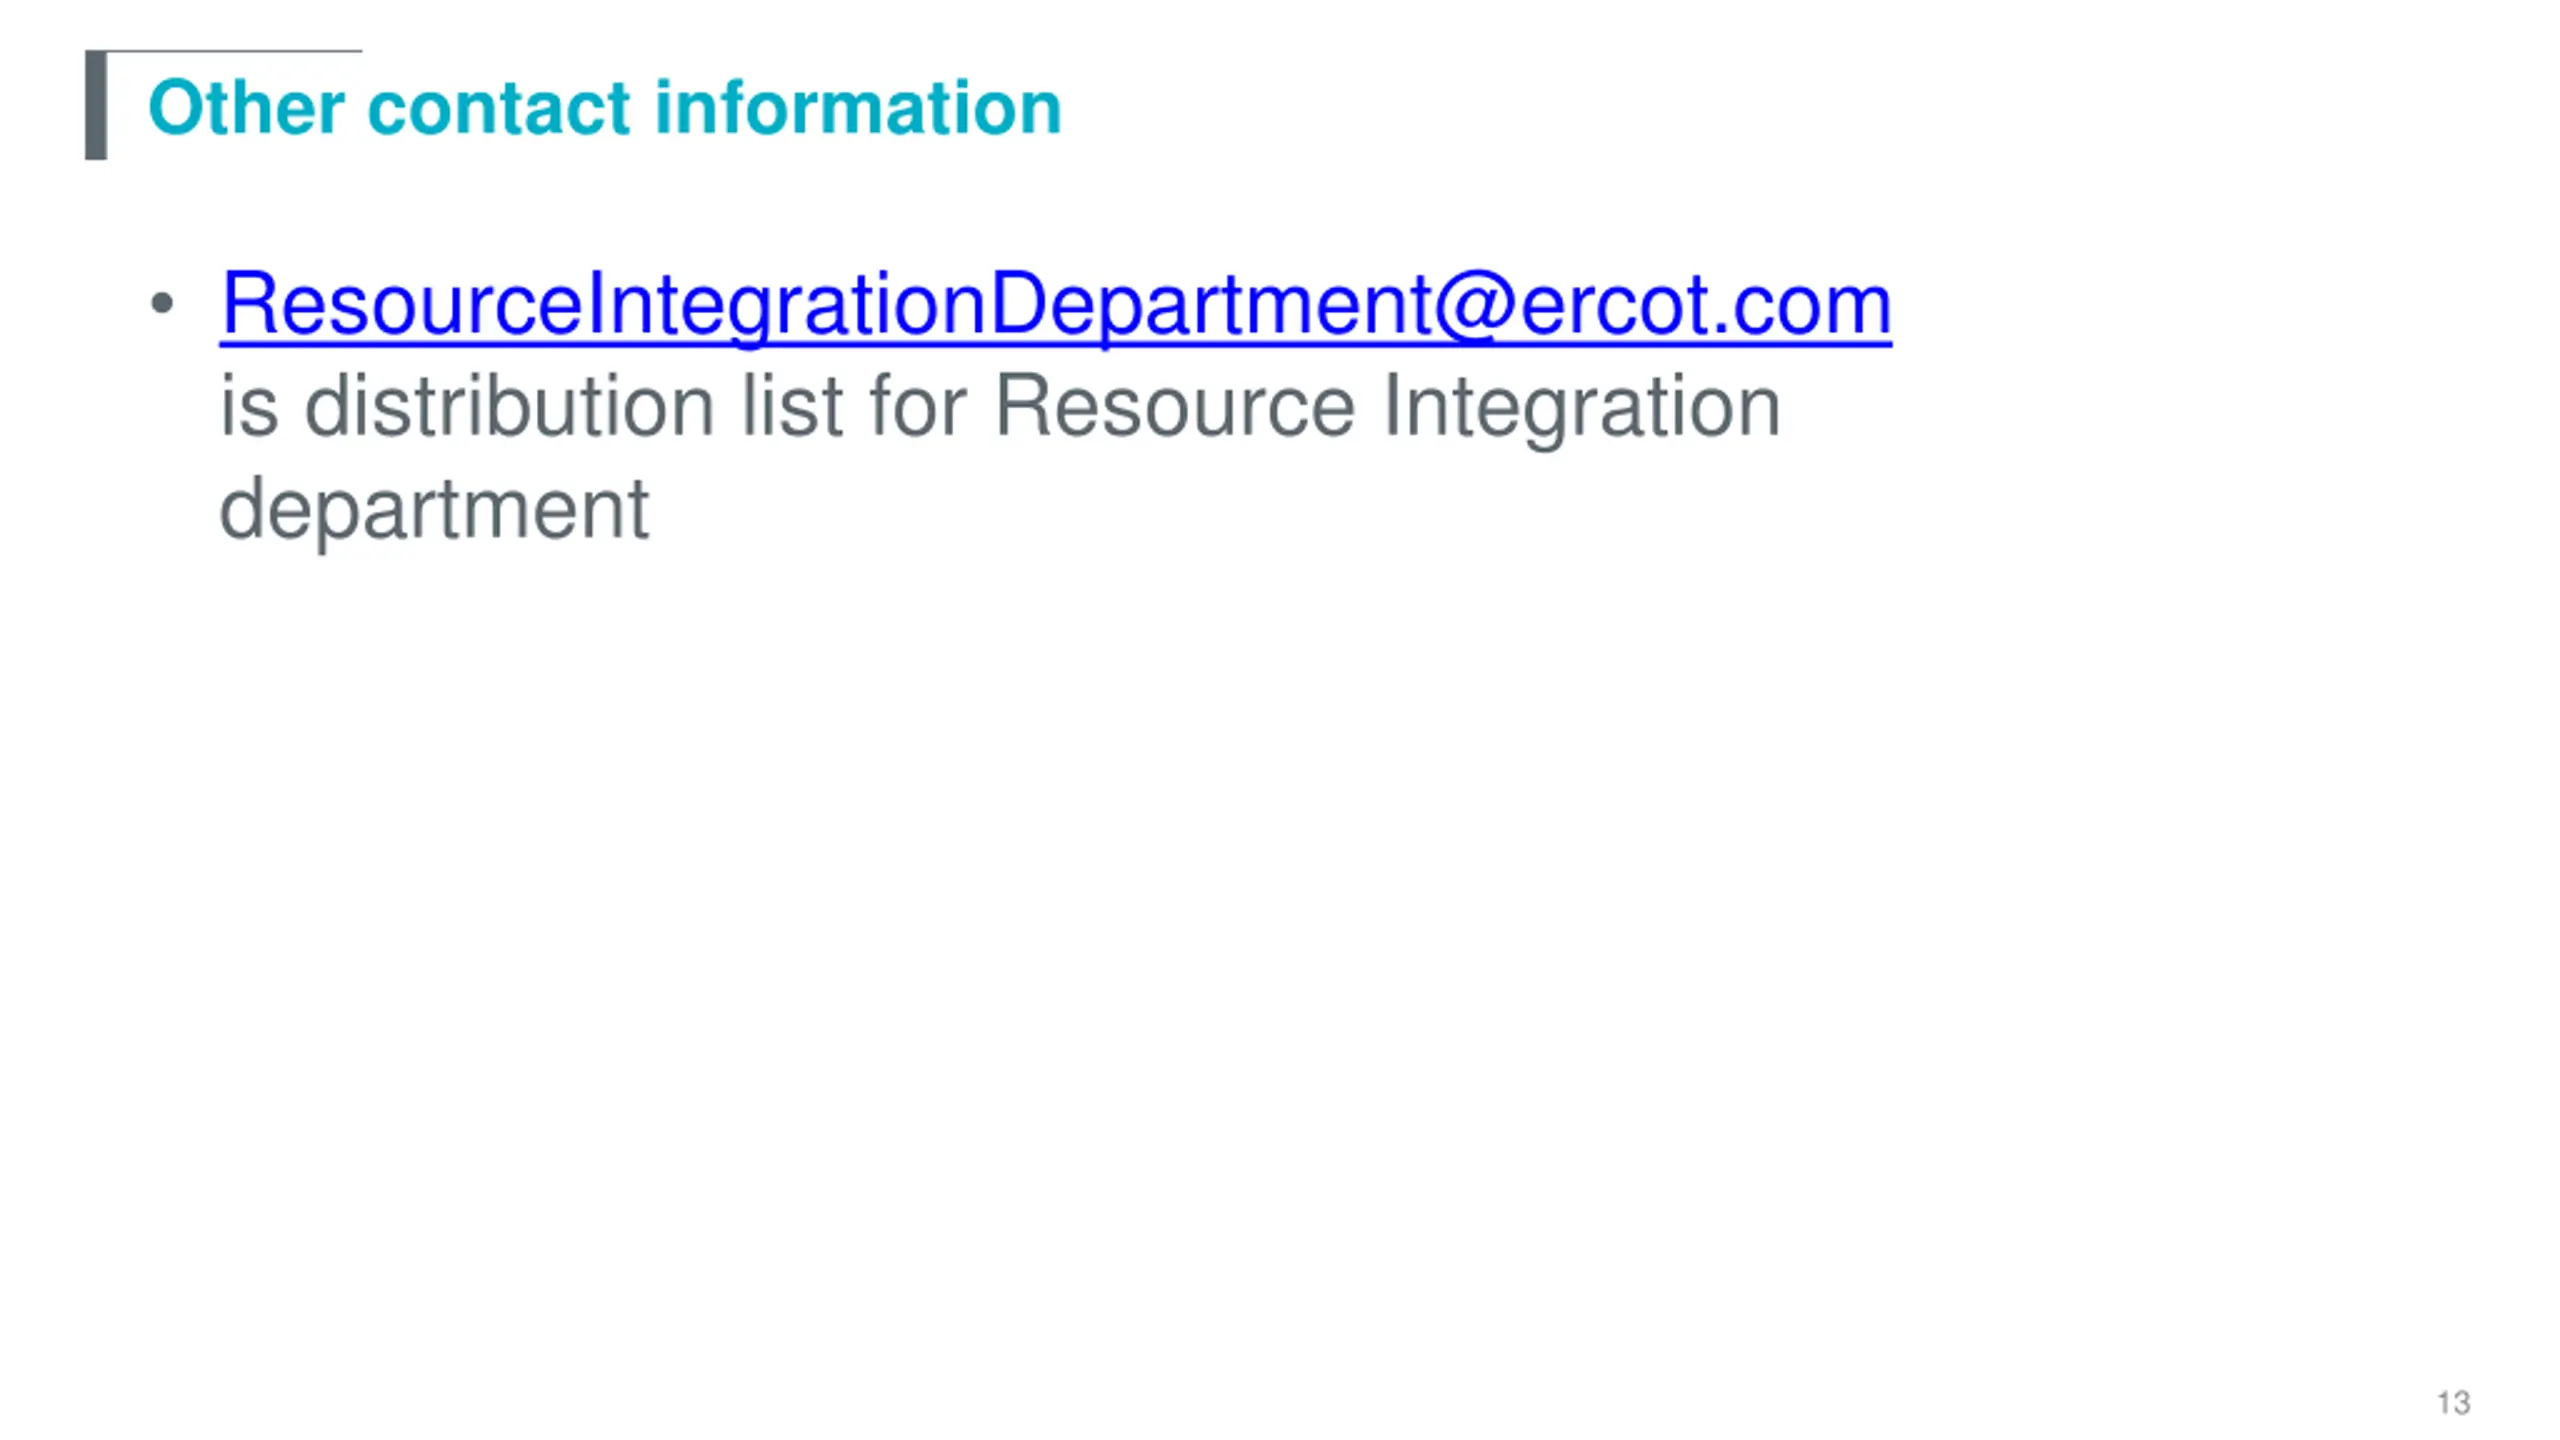Screen dimensions: 2560x1440
Task: Click the '@' symbol in the email link
Action: (1475, 304)
